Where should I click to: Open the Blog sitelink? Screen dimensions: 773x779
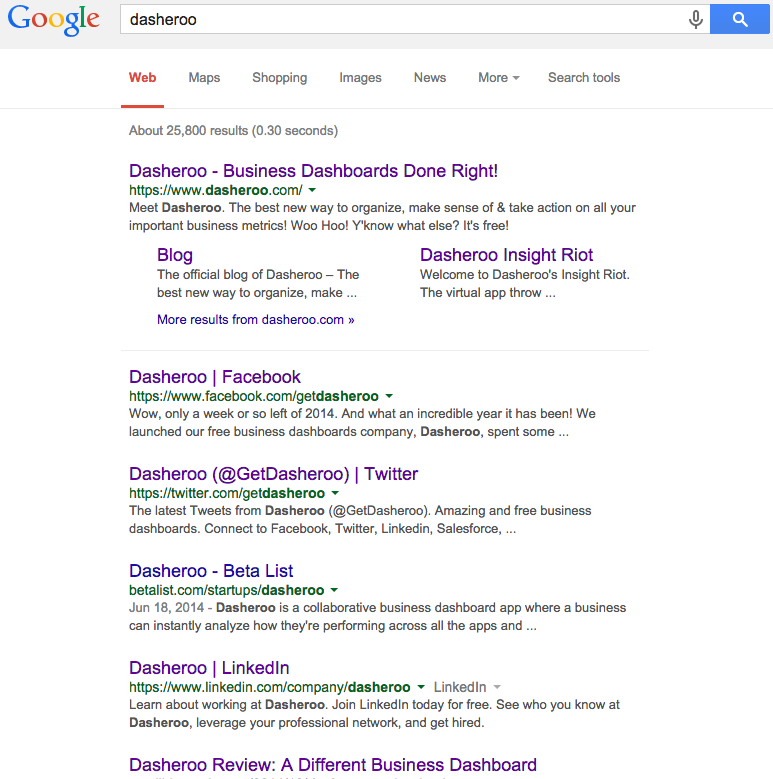point(175,255)
